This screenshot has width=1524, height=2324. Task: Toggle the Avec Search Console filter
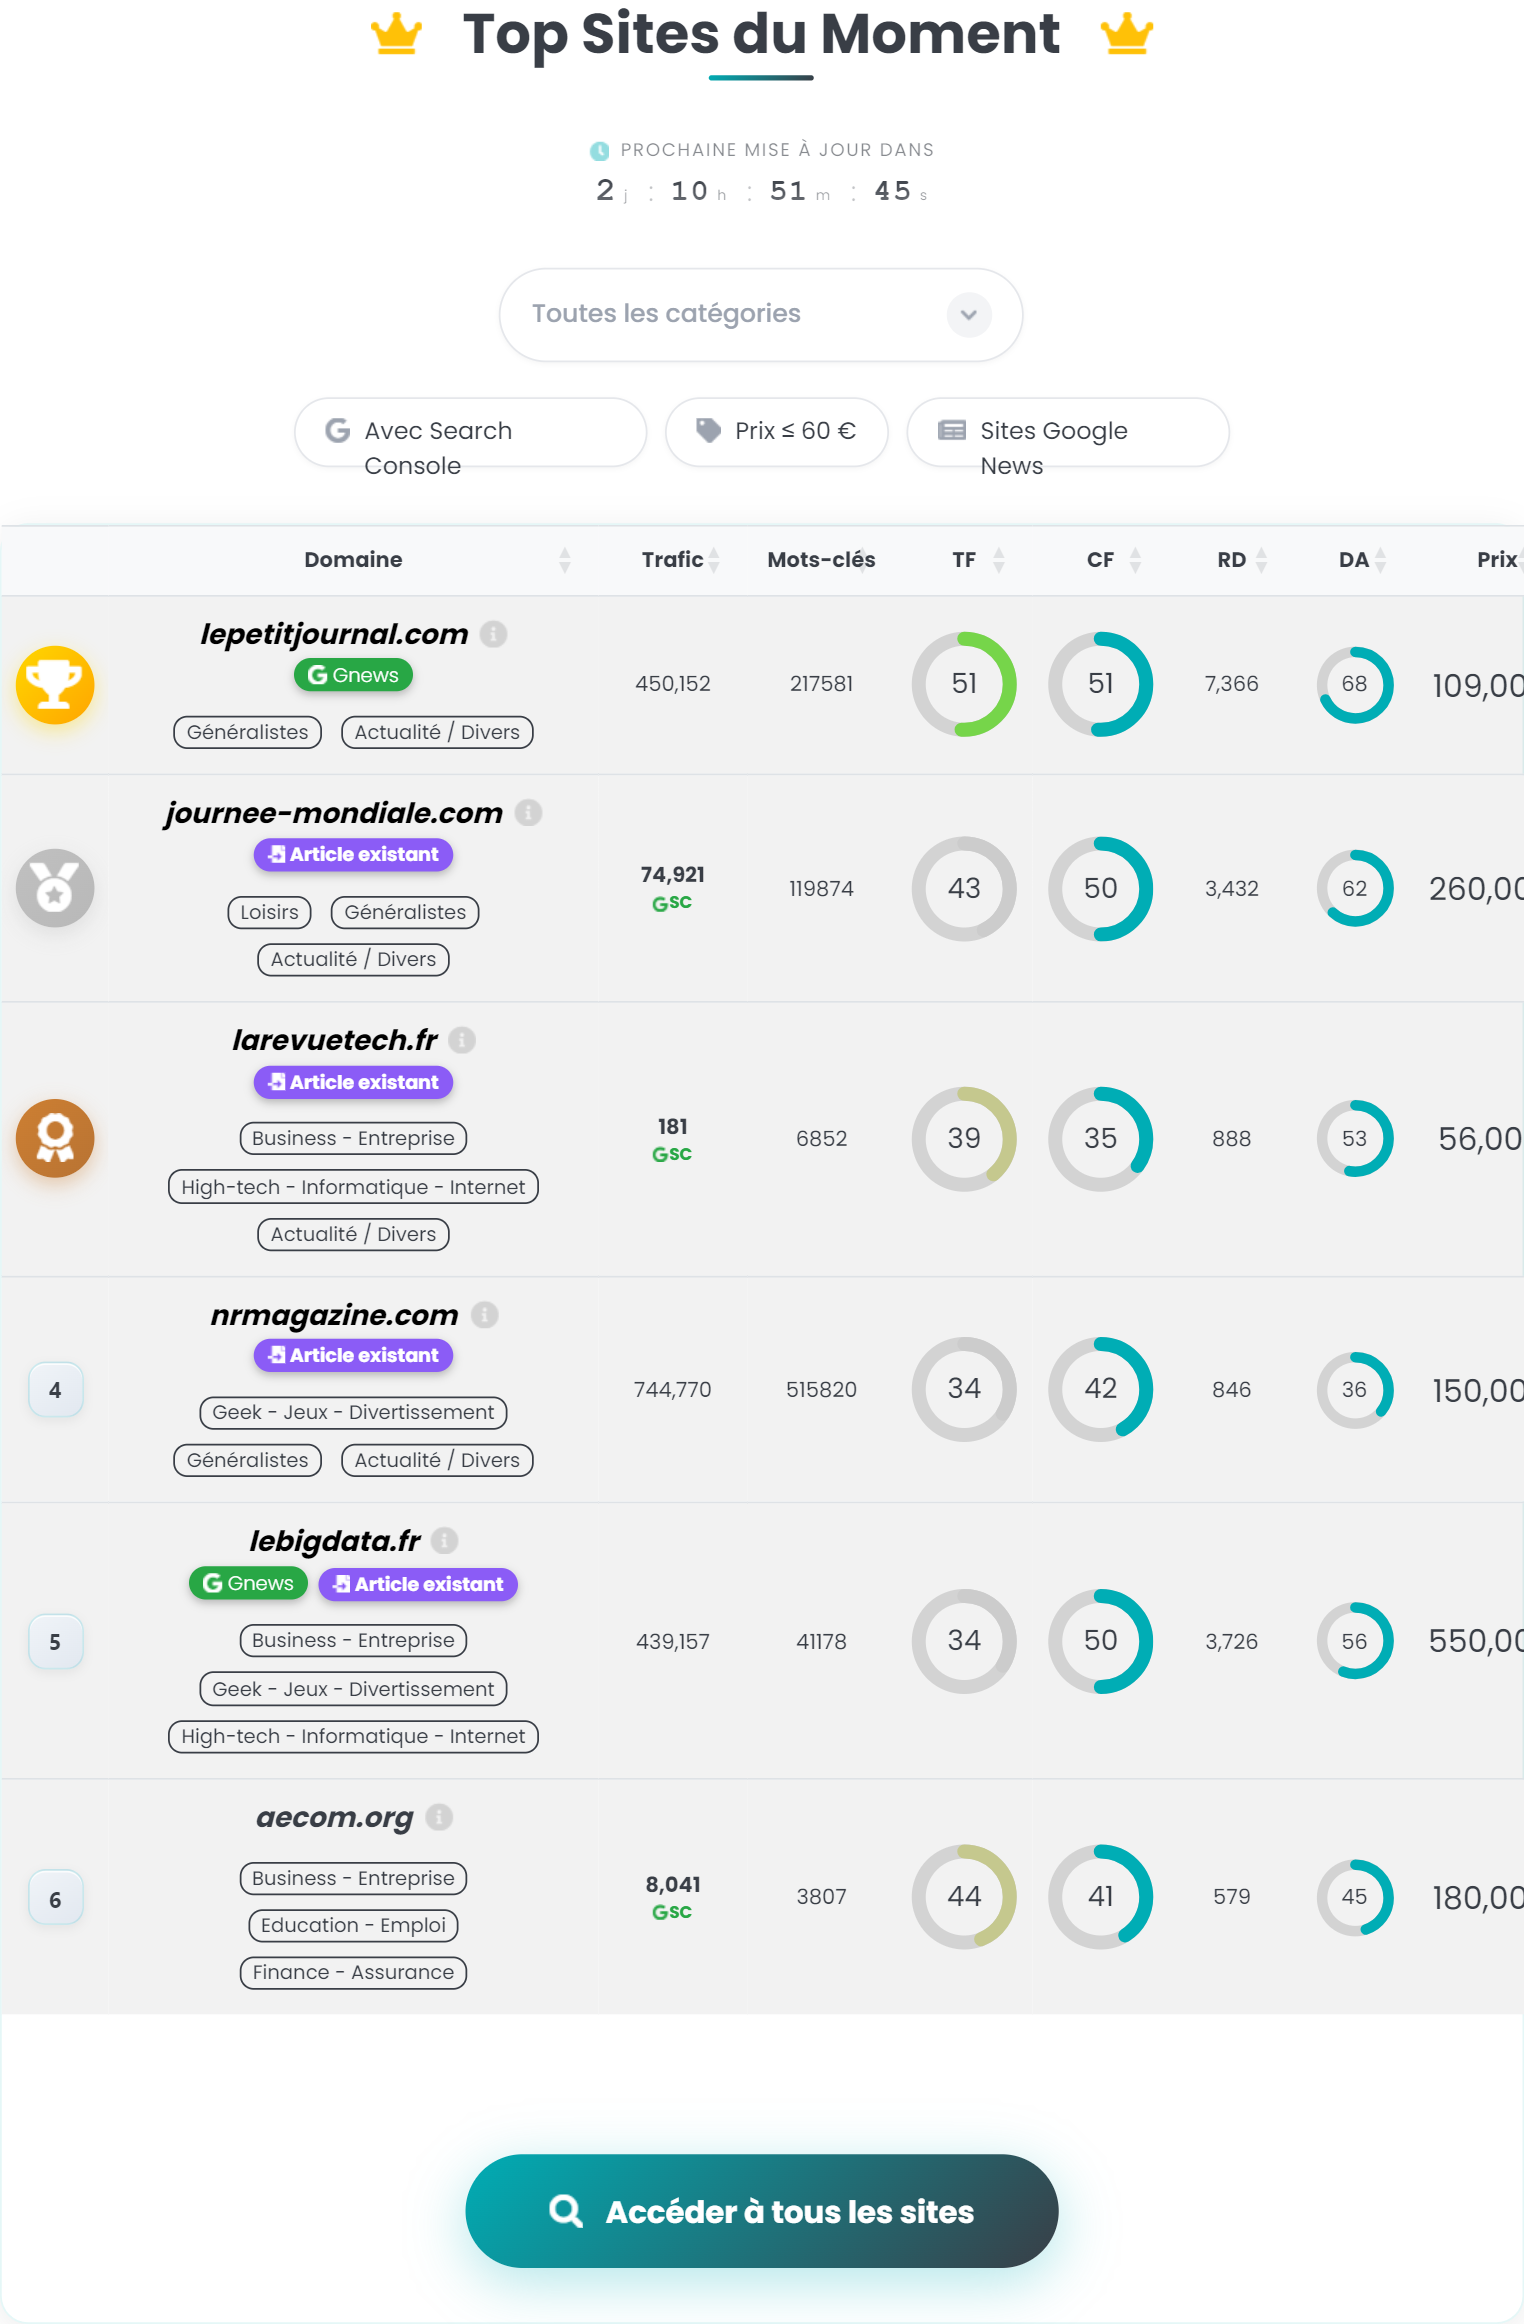point(470,432)
